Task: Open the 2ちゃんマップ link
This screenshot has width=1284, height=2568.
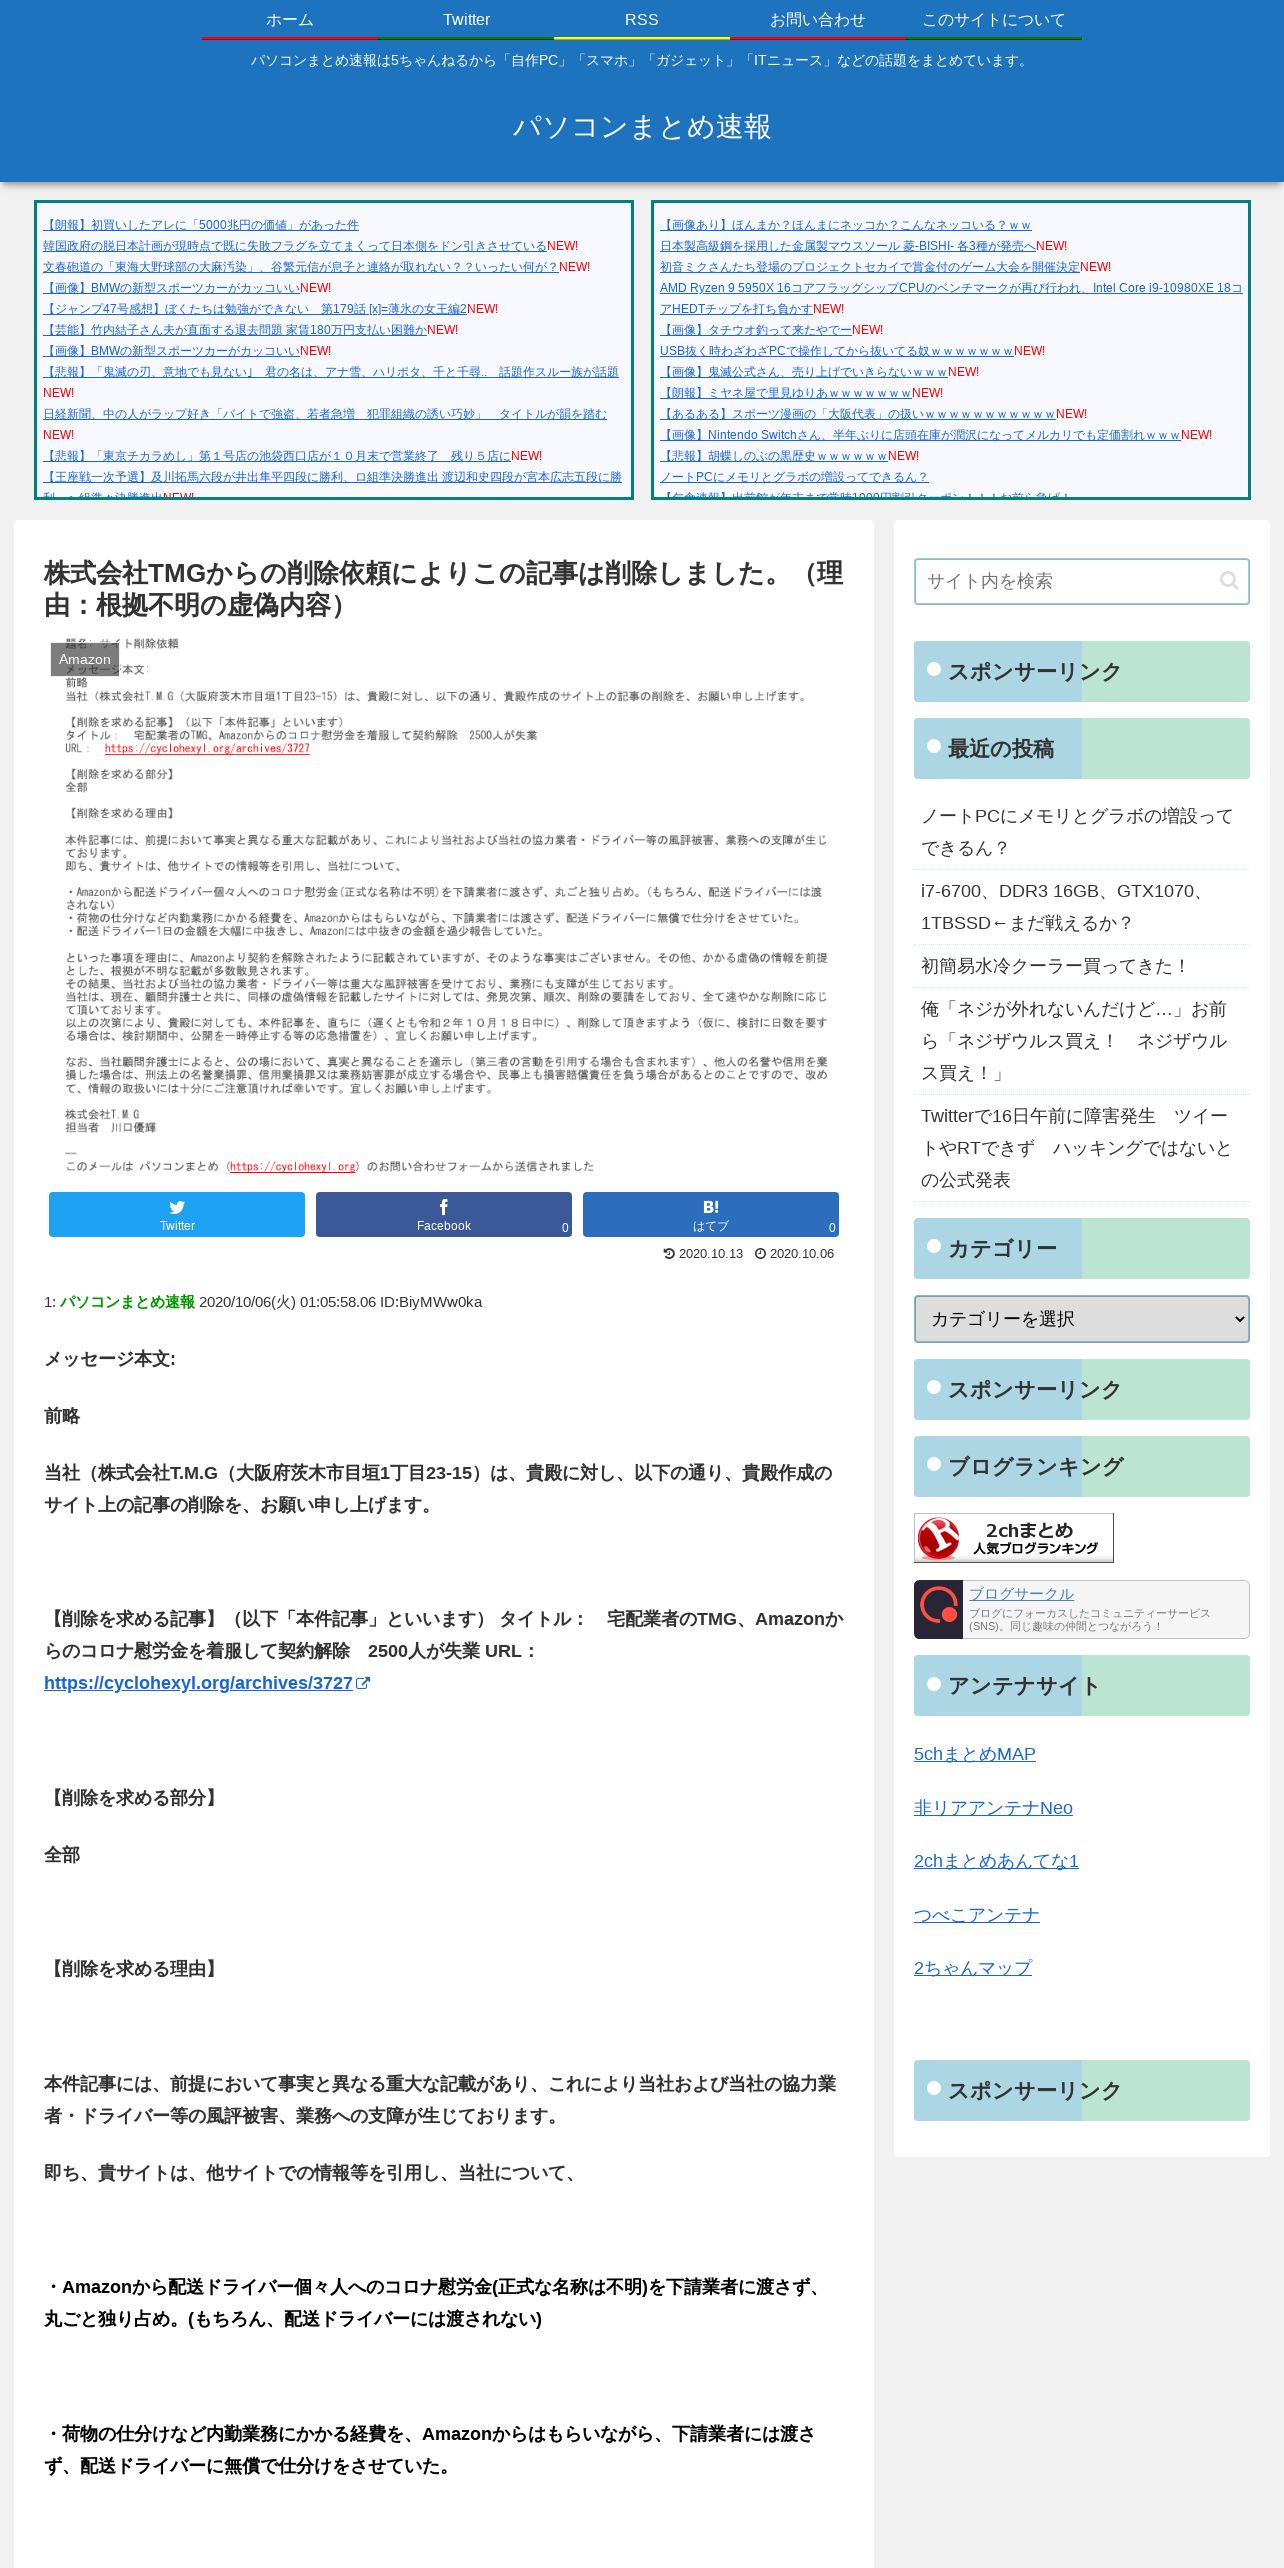Action: pyautogui.click(x=973, y=1968)
